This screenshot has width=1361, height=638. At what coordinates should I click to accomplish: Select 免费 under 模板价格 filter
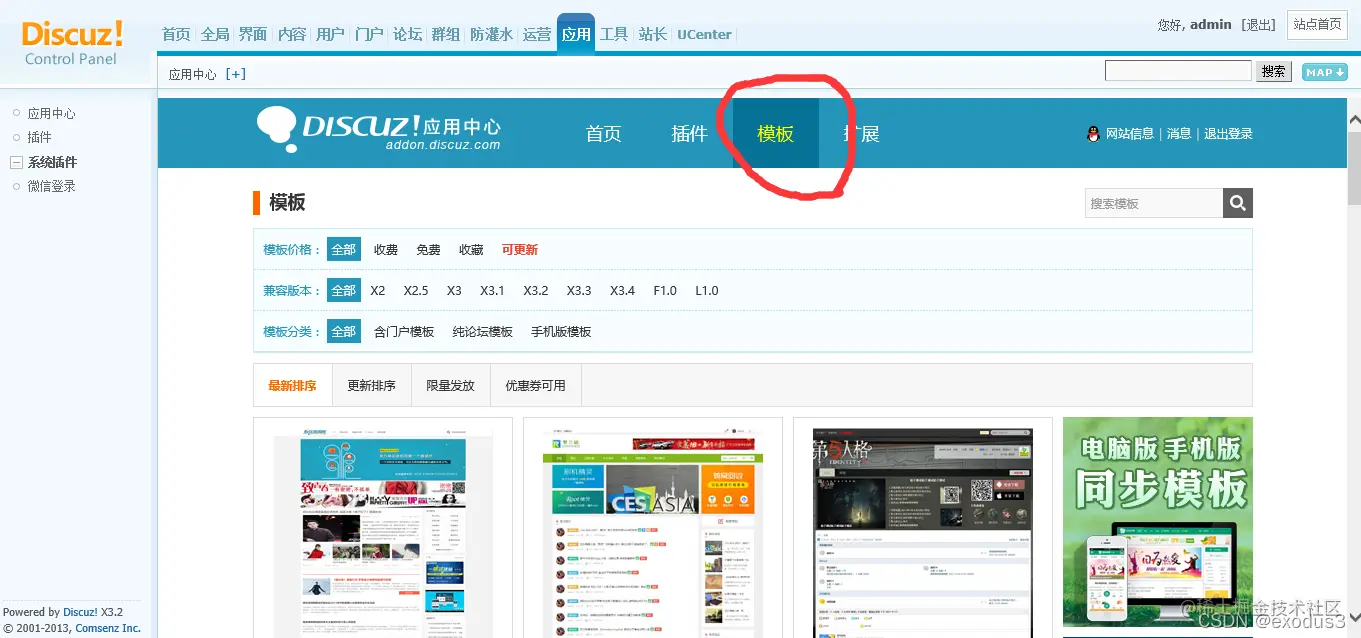(x=428, y=249)
